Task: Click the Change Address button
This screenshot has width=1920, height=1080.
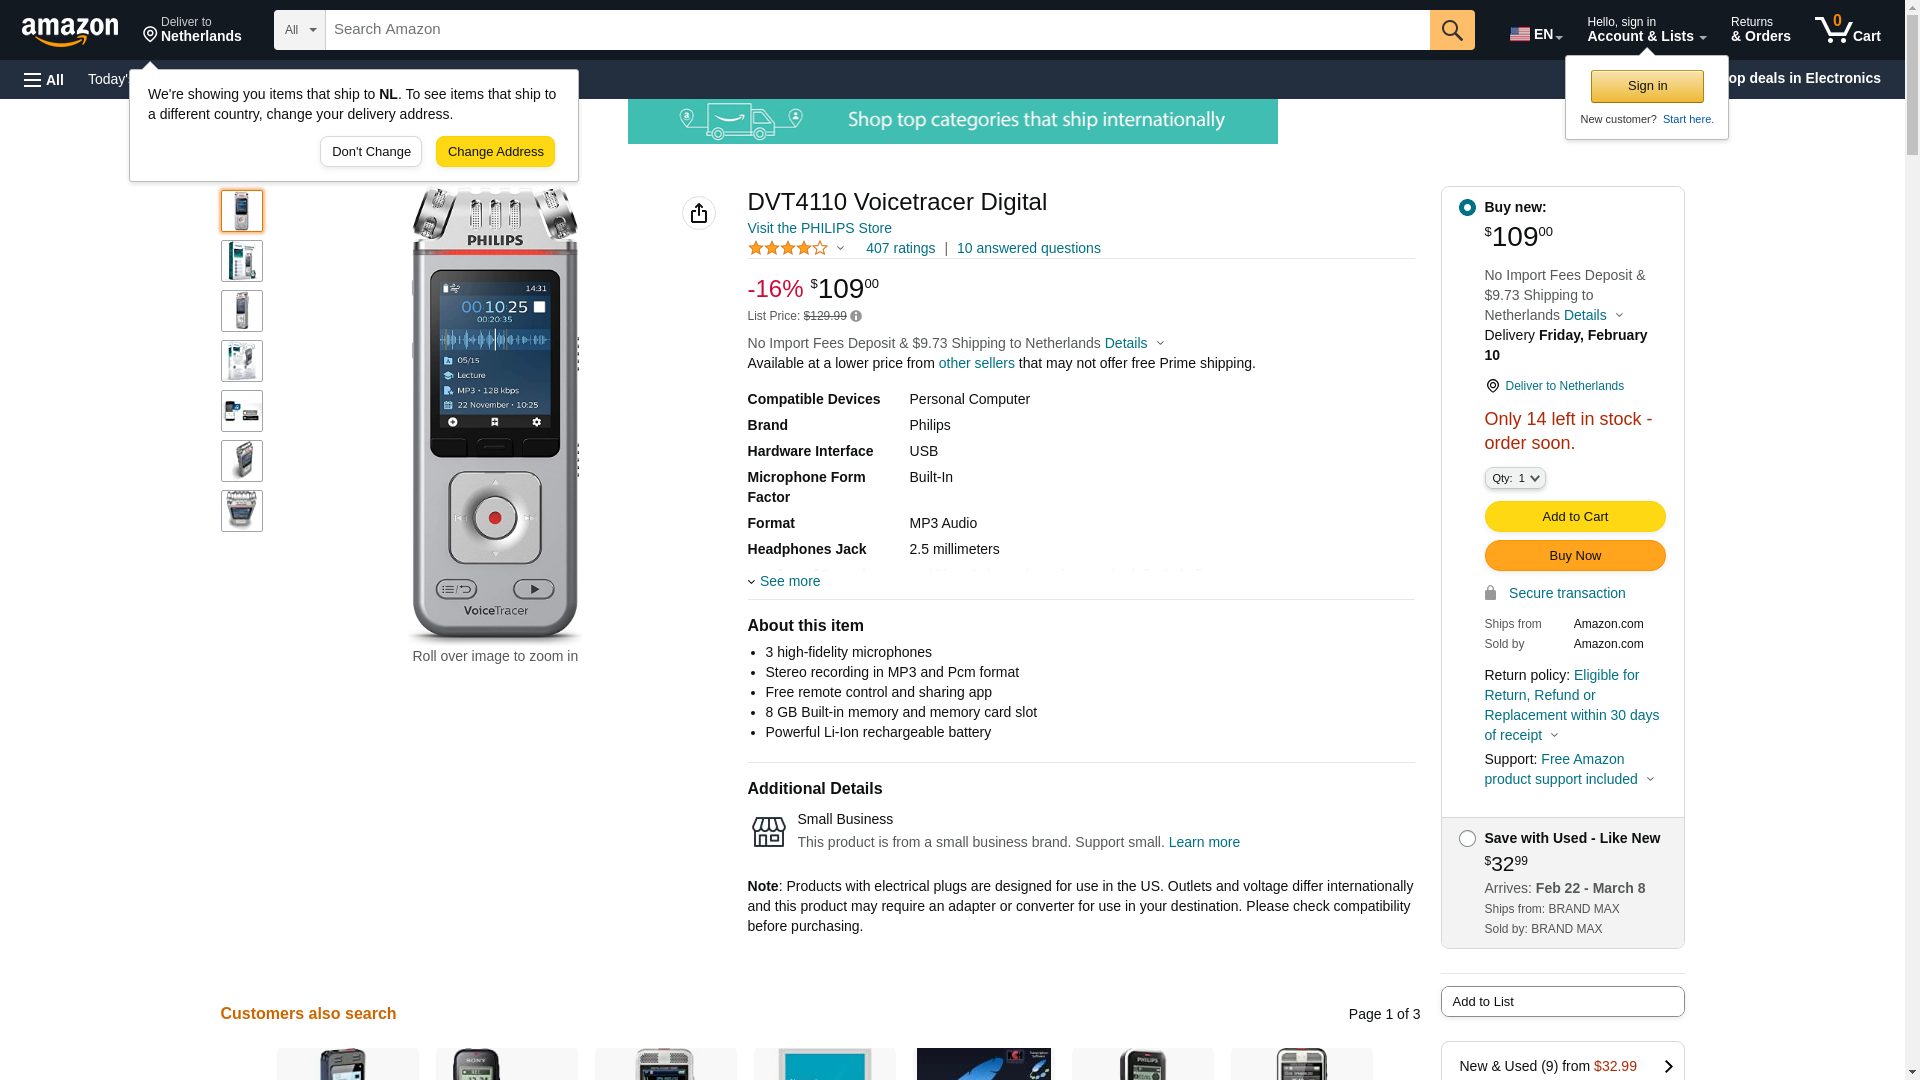Action: point(495,152)
